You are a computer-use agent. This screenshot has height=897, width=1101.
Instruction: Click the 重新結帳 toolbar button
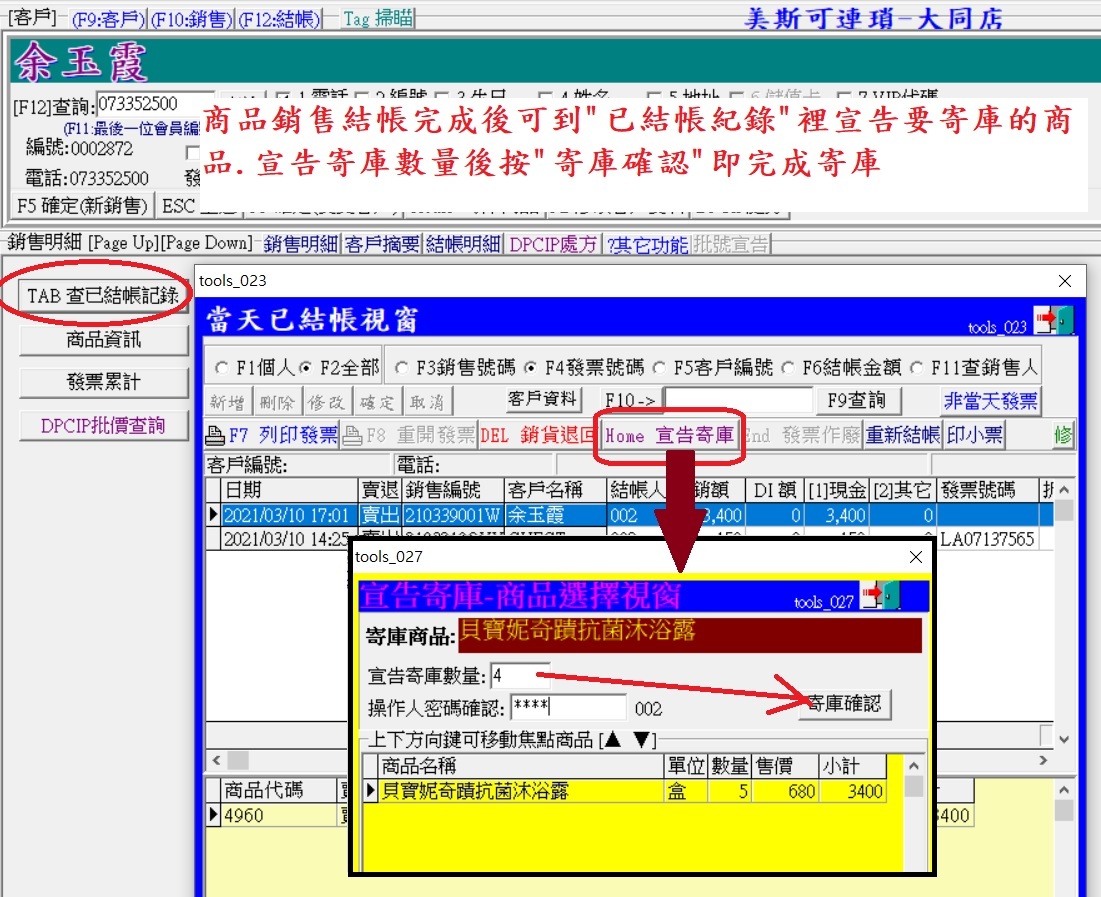pyautogui.click(x=902, y=435)
